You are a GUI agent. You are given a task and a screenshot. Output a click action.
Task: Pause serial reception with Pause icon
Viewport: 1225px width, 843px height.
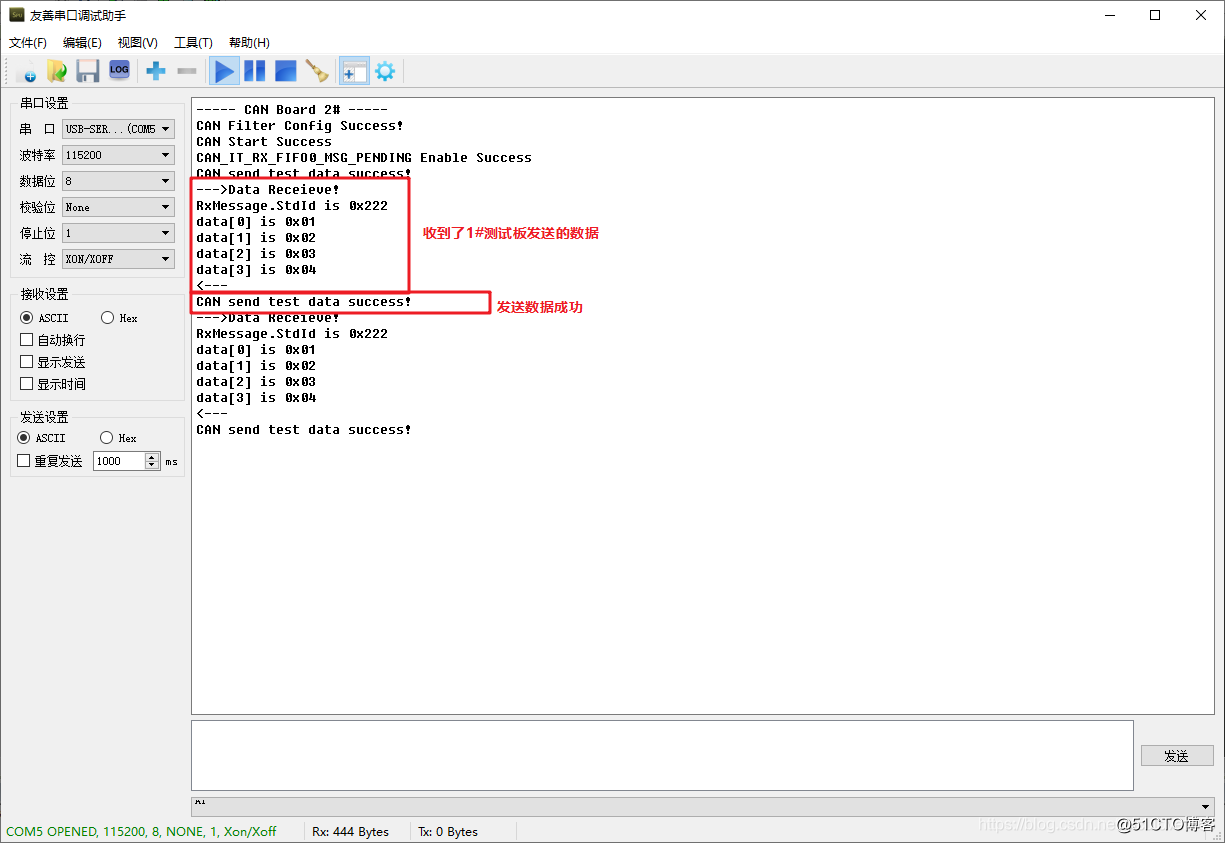coord(255,71)
